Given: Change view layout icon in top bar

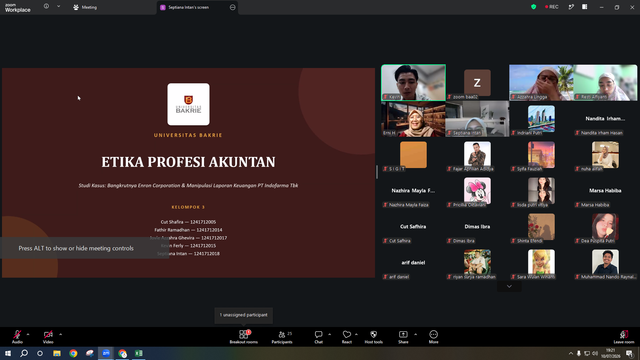Looking at the screenshot, I should tap(584, 7).
